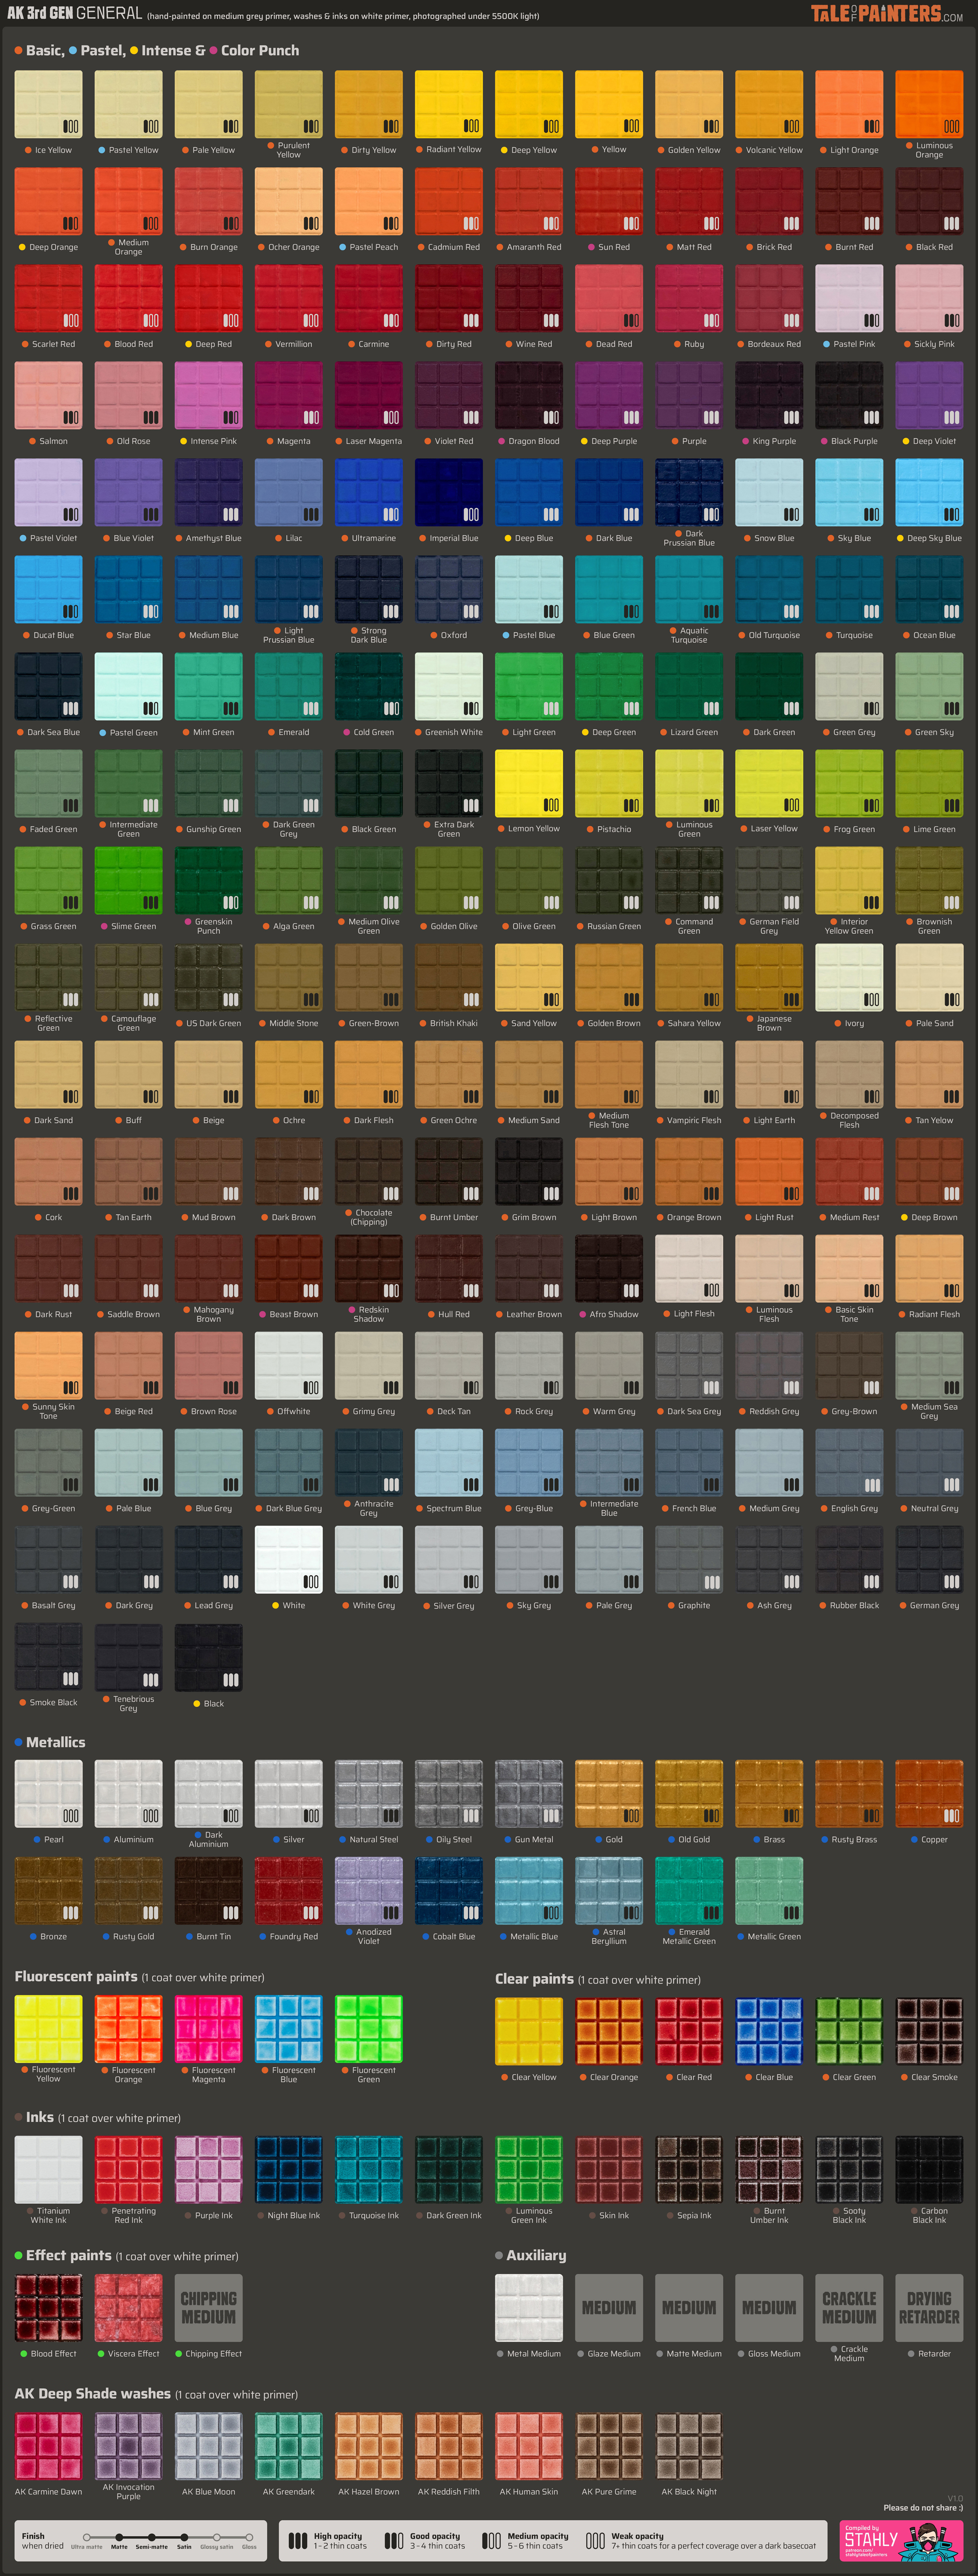This screenshot has width=978, height=2576.
Task: Pick the Vampiric Flesh swatch
Action: (689, 1074)
